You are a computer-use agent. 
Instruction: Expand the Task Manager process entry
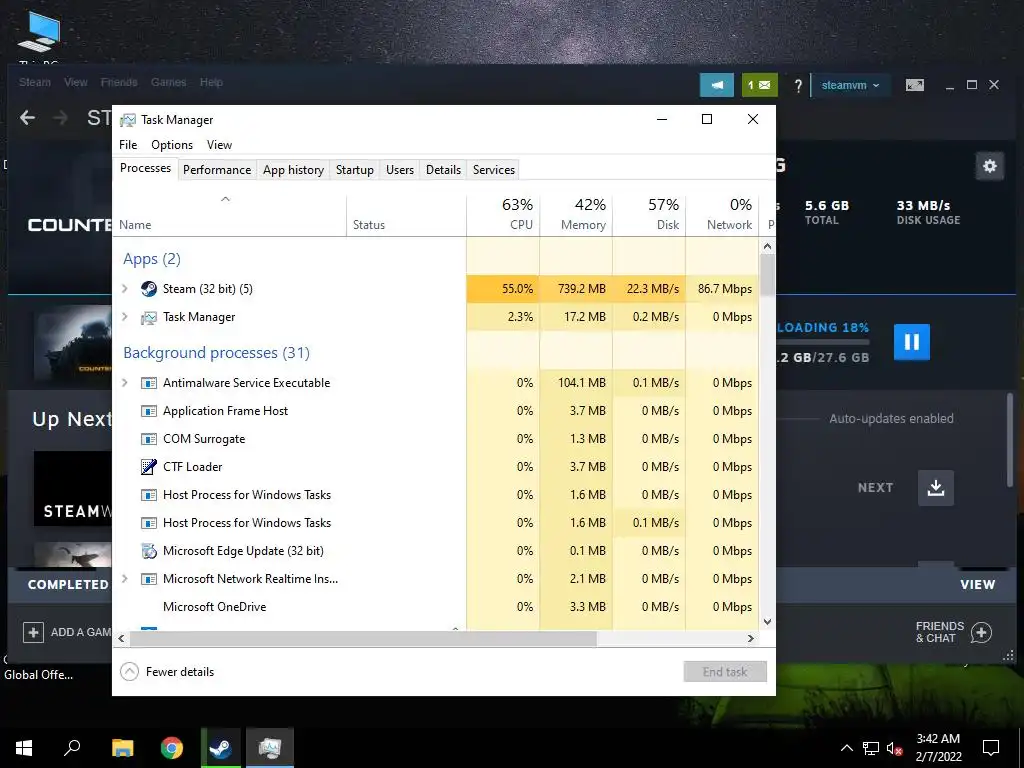125,317
